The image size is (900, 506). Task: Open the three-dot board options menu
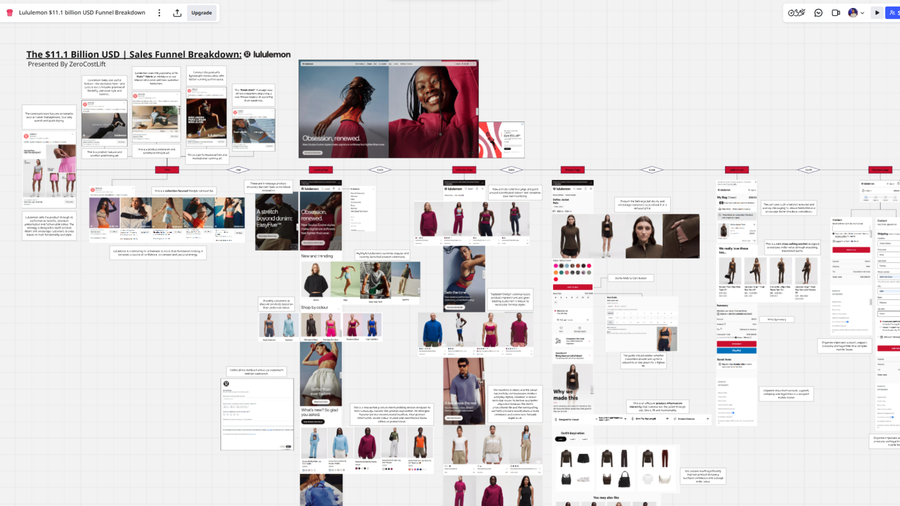pos(160,13)
